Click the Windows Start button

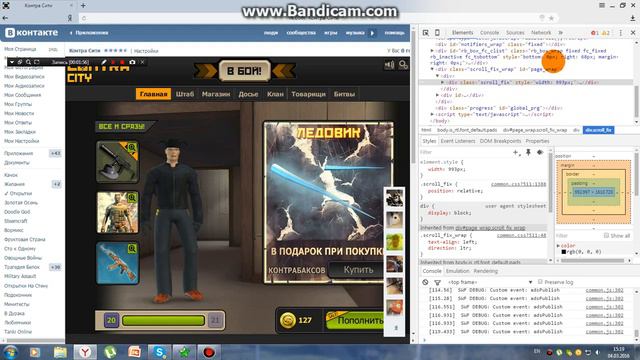pyautogui.click(x=10, y=352)
